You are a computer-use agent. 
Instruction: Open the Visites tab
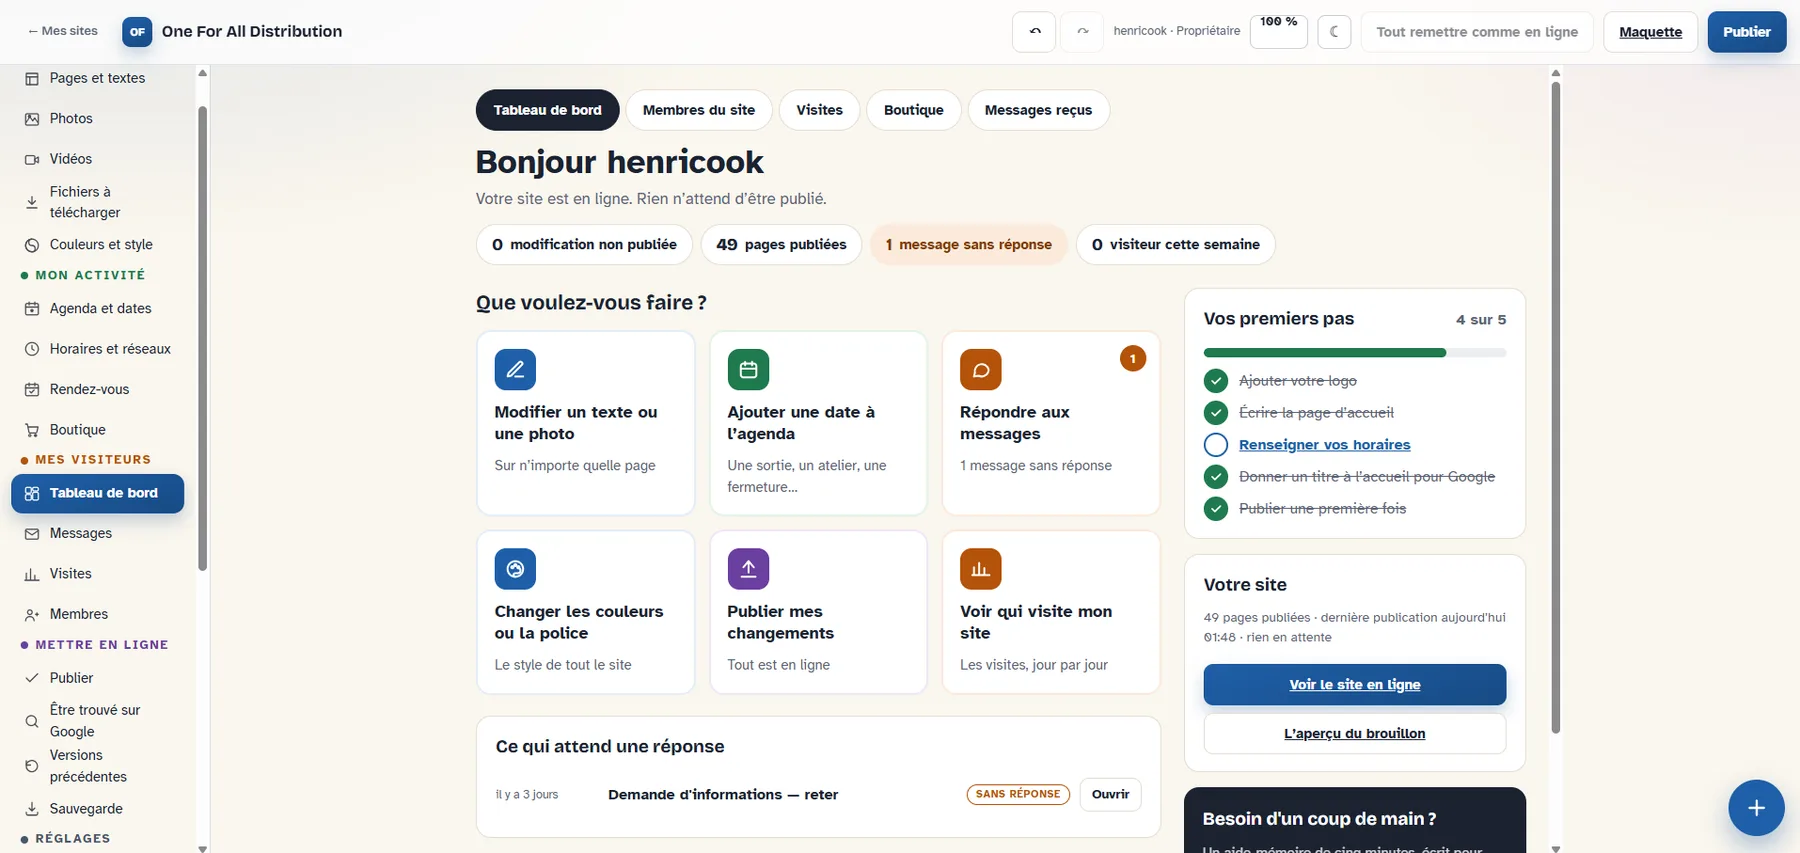point(820,110)
